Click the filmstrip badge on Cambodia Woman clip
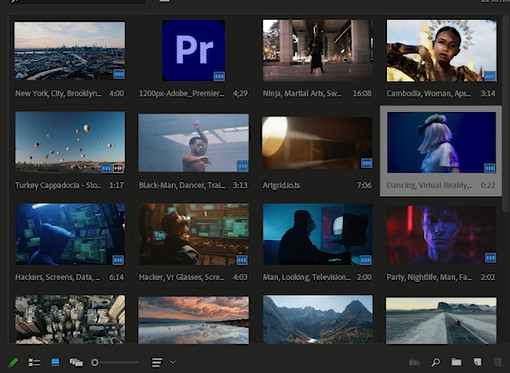Screen dimensions: 510x373 click(489, 76)
